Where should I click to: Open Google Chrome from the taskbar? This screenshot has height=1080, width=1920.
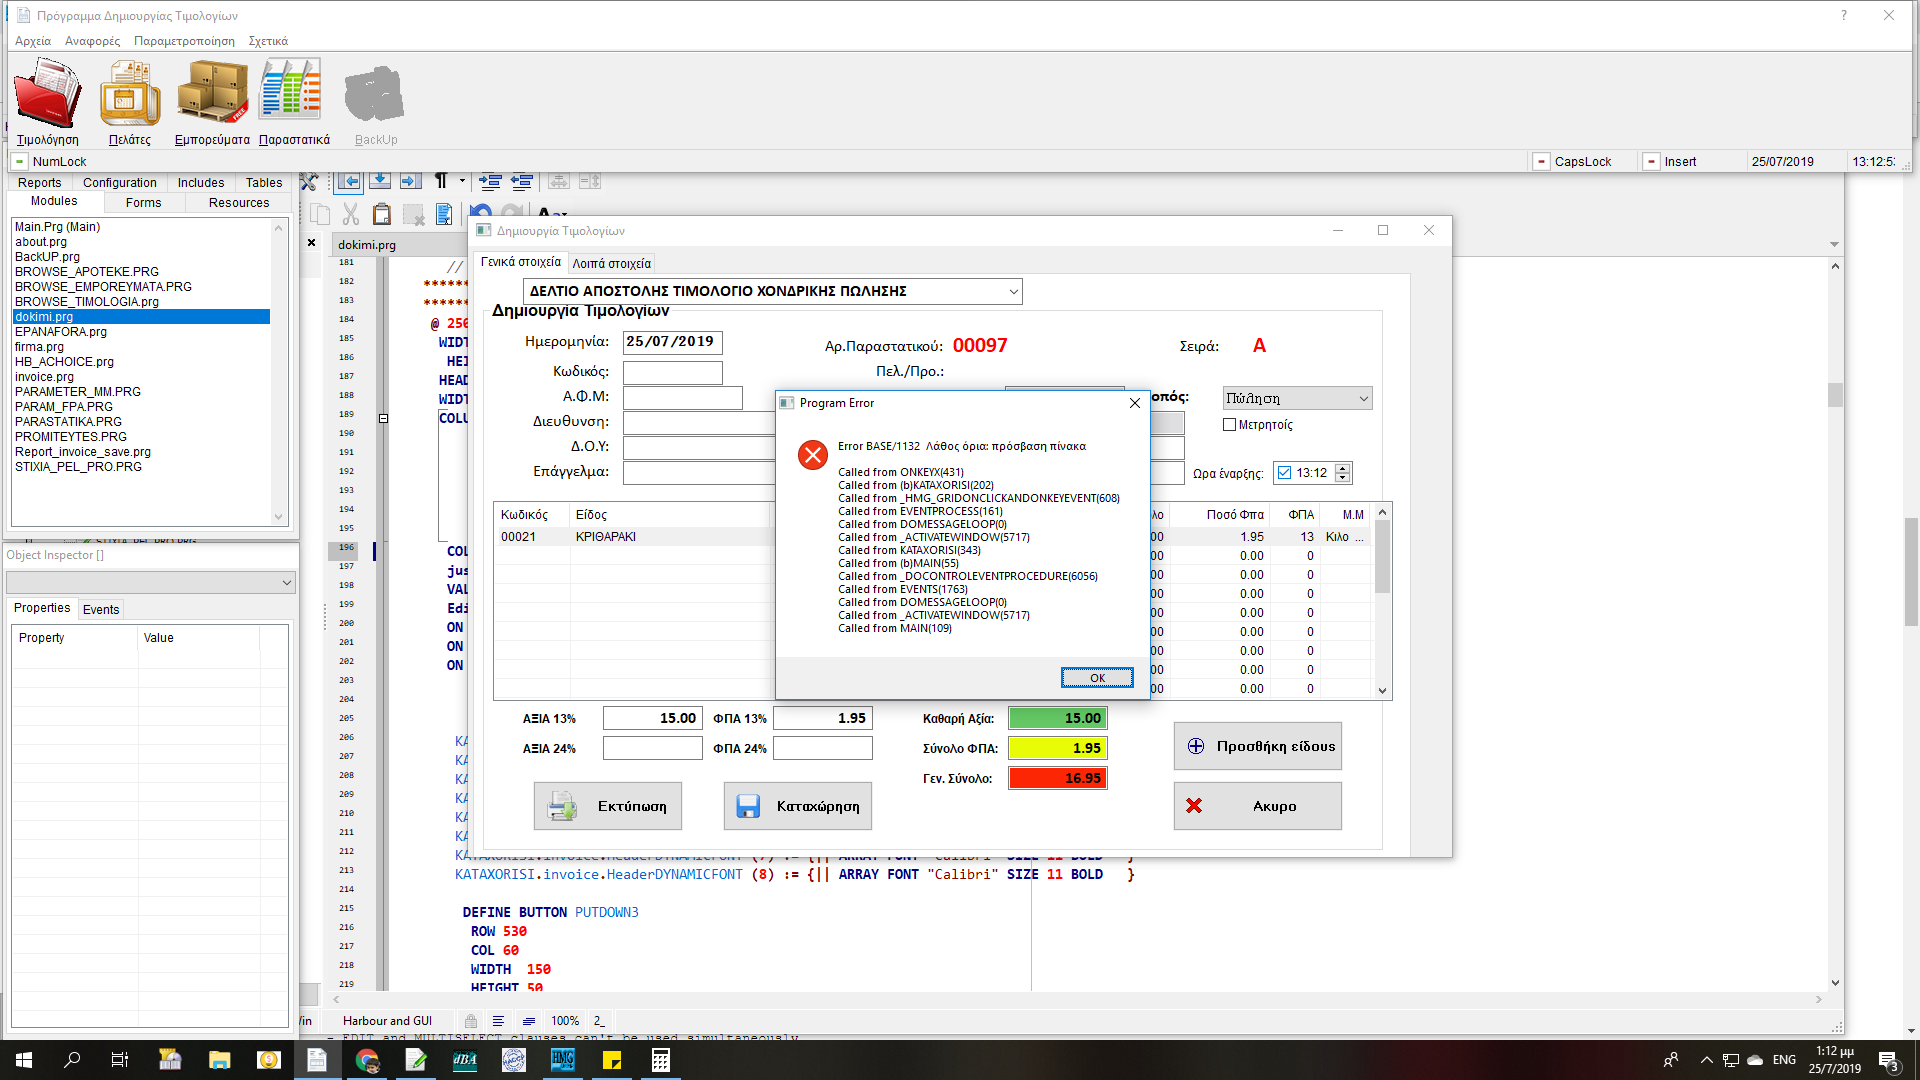pos(367,1060)
